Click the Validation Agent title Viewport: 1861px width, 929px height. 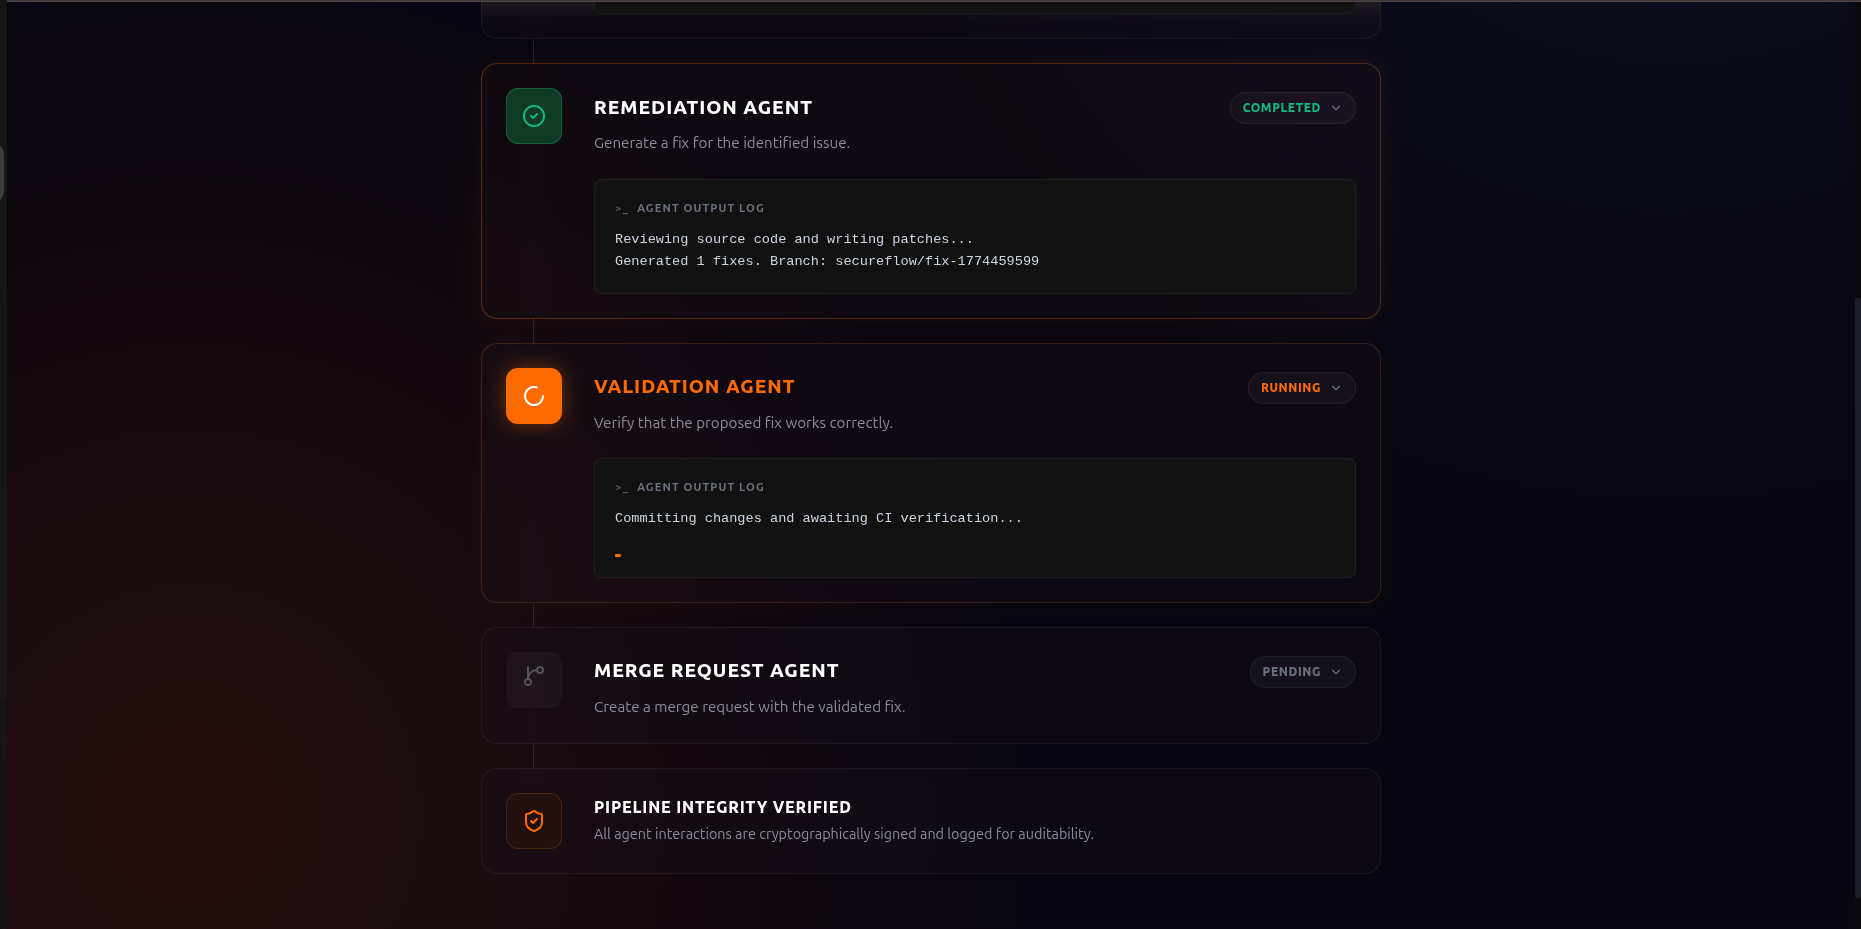click(x=694, y=387)
